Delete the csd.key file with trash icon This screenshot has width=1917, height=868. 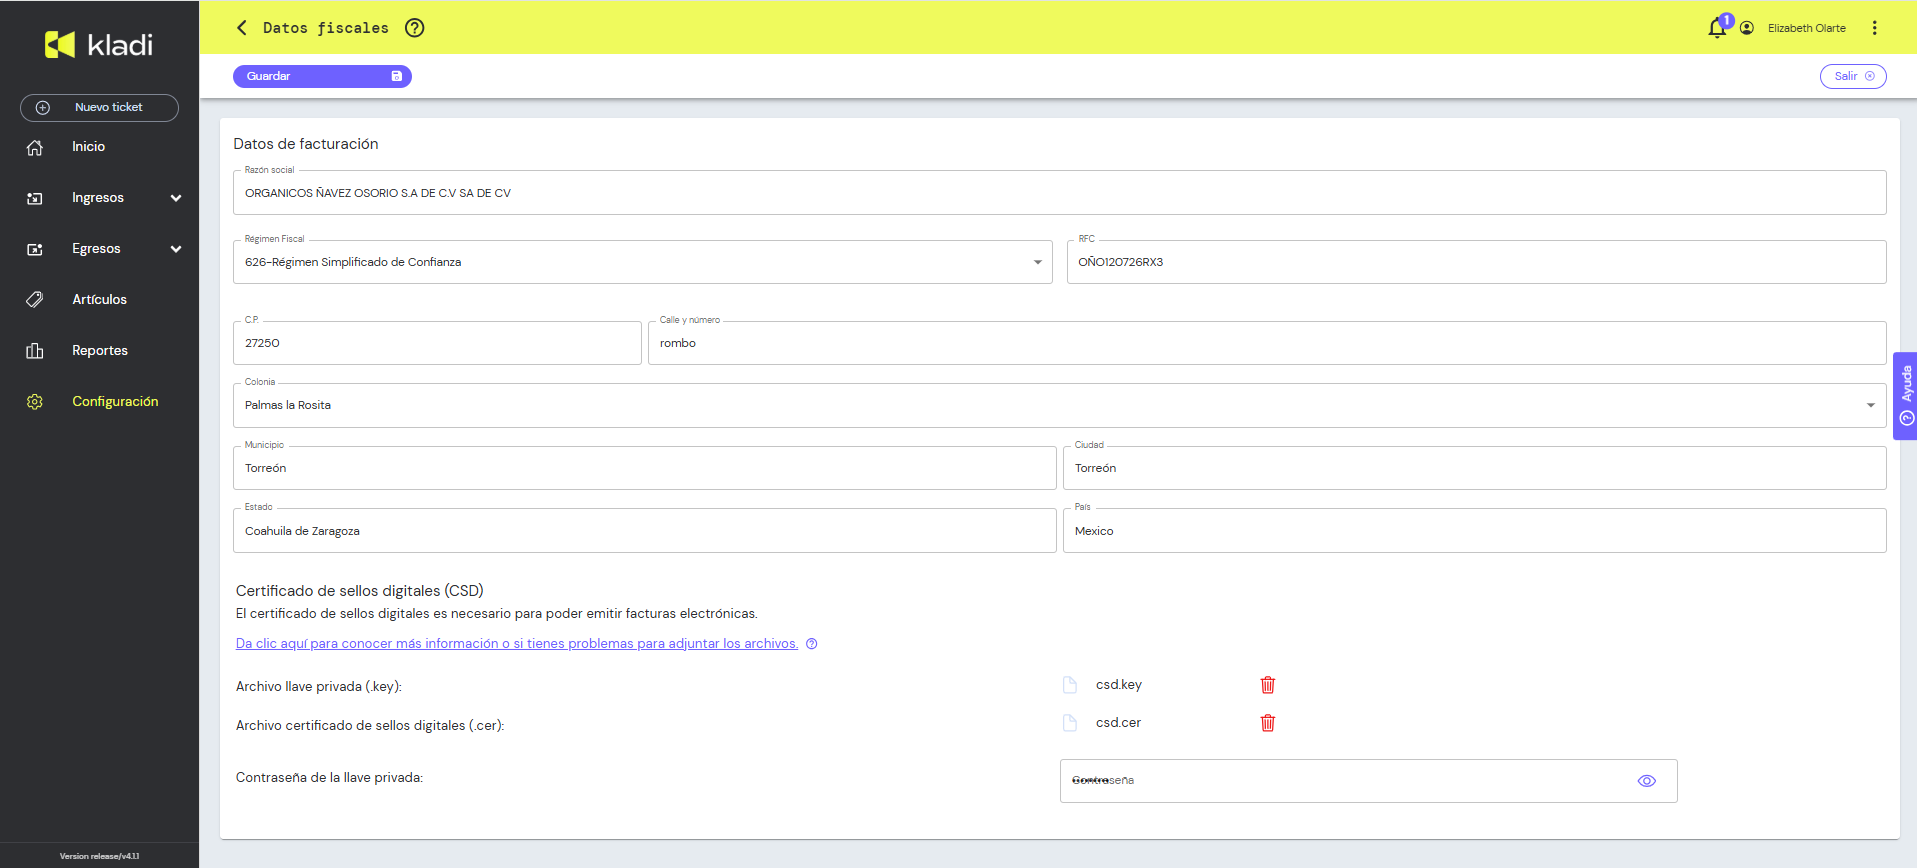point(1268,685)
